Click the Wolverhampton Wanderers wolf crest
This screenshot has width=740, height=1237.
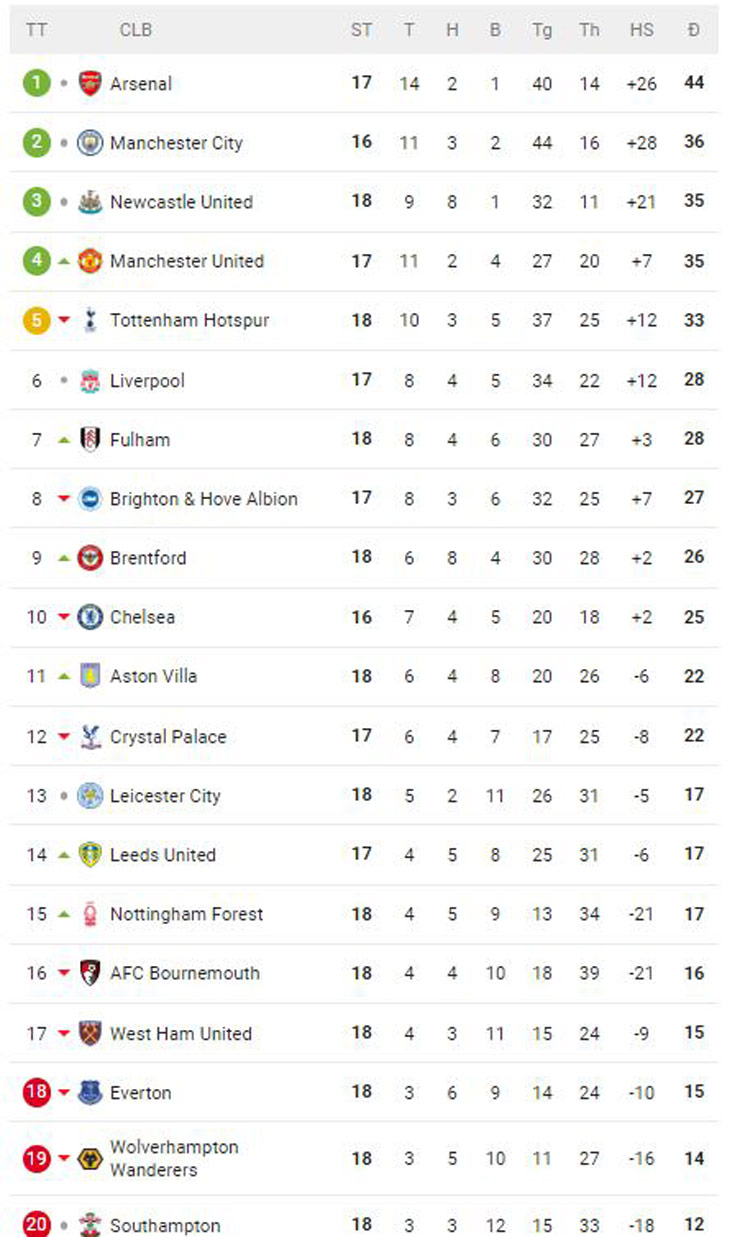(90, 1158)
